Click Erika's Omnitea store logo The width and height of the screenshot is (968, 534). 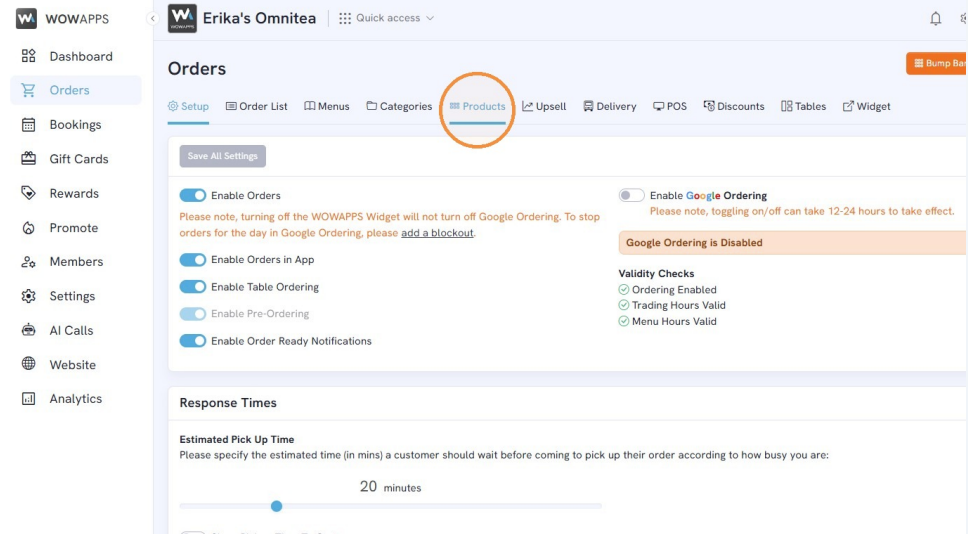182,19
